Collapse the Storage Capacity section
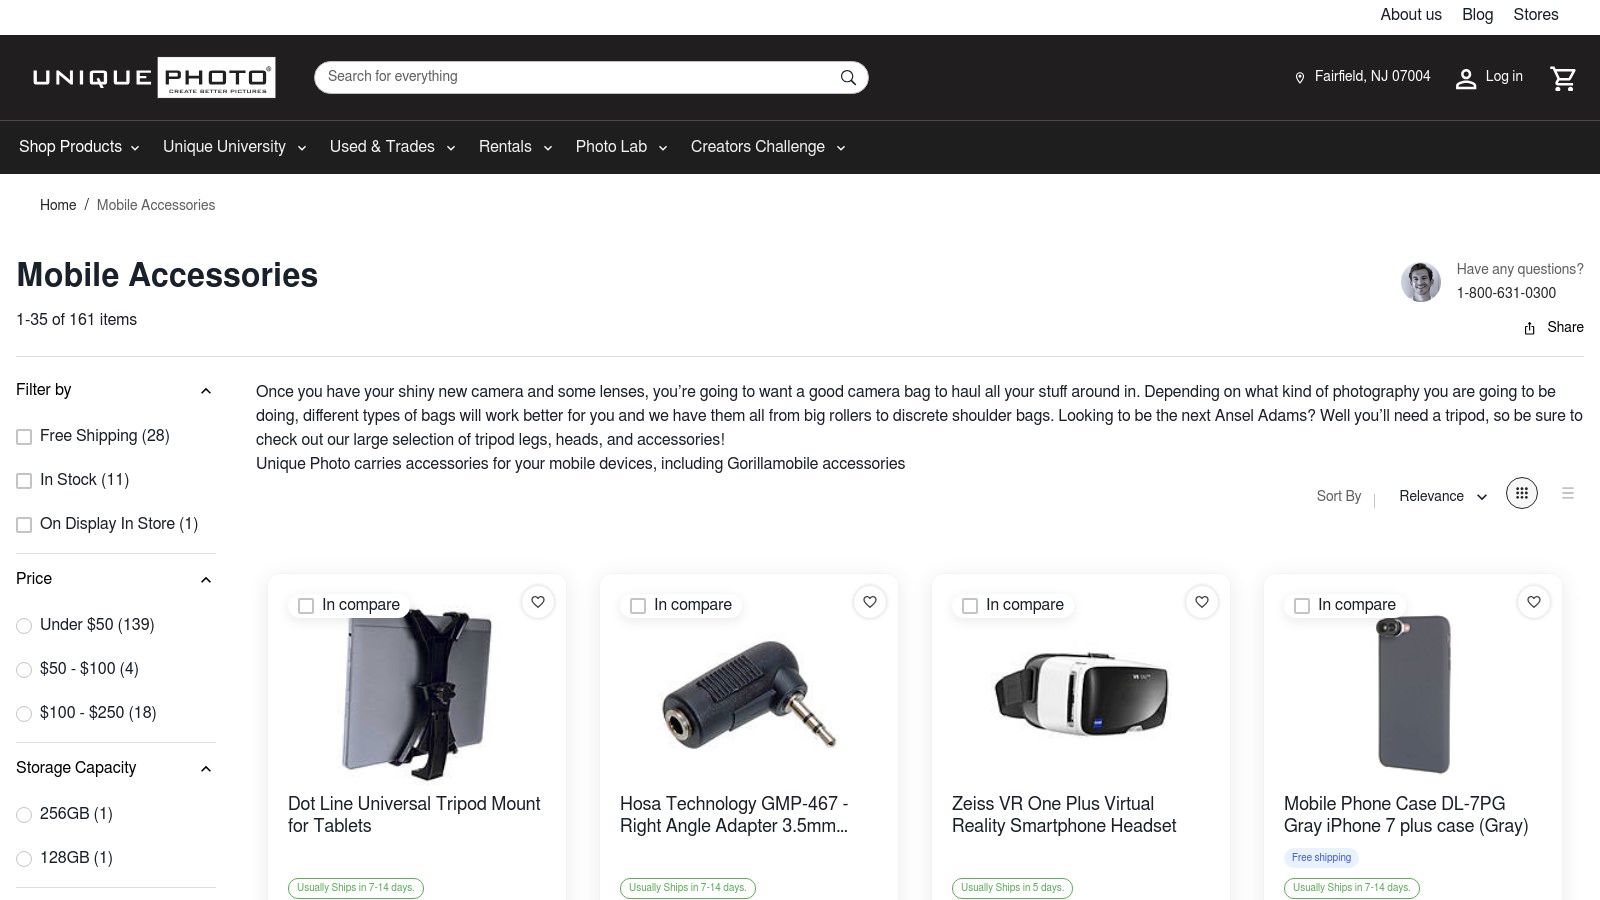Screen dimensions: 1600x900 (x=206, y=769)
